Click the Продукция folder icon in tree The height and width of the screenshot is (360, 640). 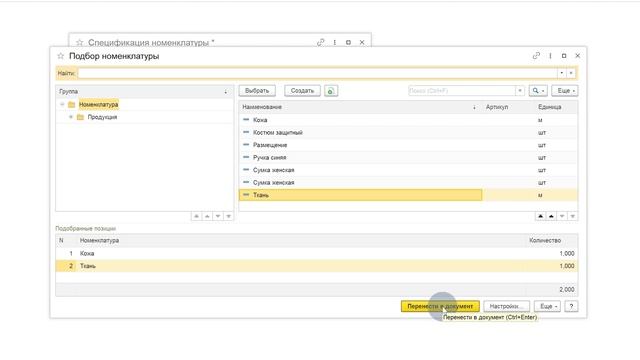tap(80, 117)
